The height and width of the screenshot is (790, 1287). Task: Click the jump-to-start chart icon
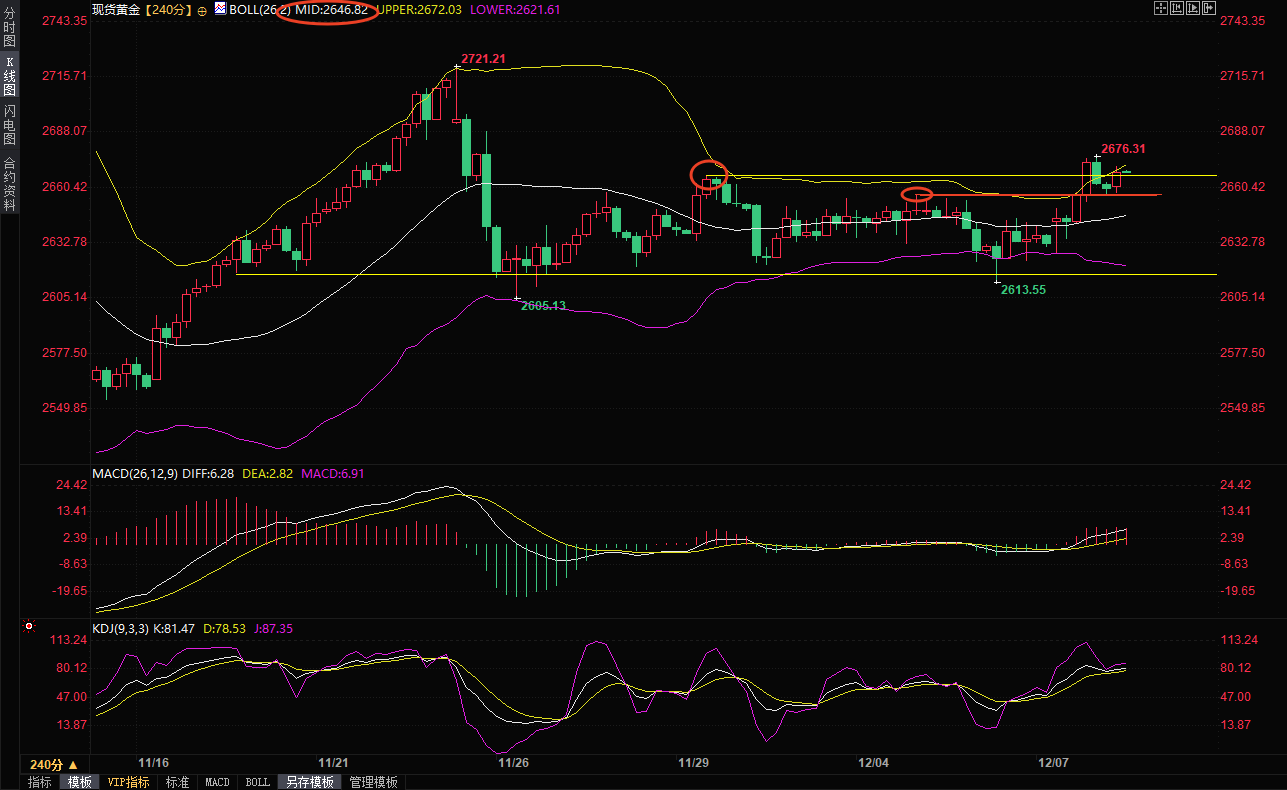(x=1177, y=8)
